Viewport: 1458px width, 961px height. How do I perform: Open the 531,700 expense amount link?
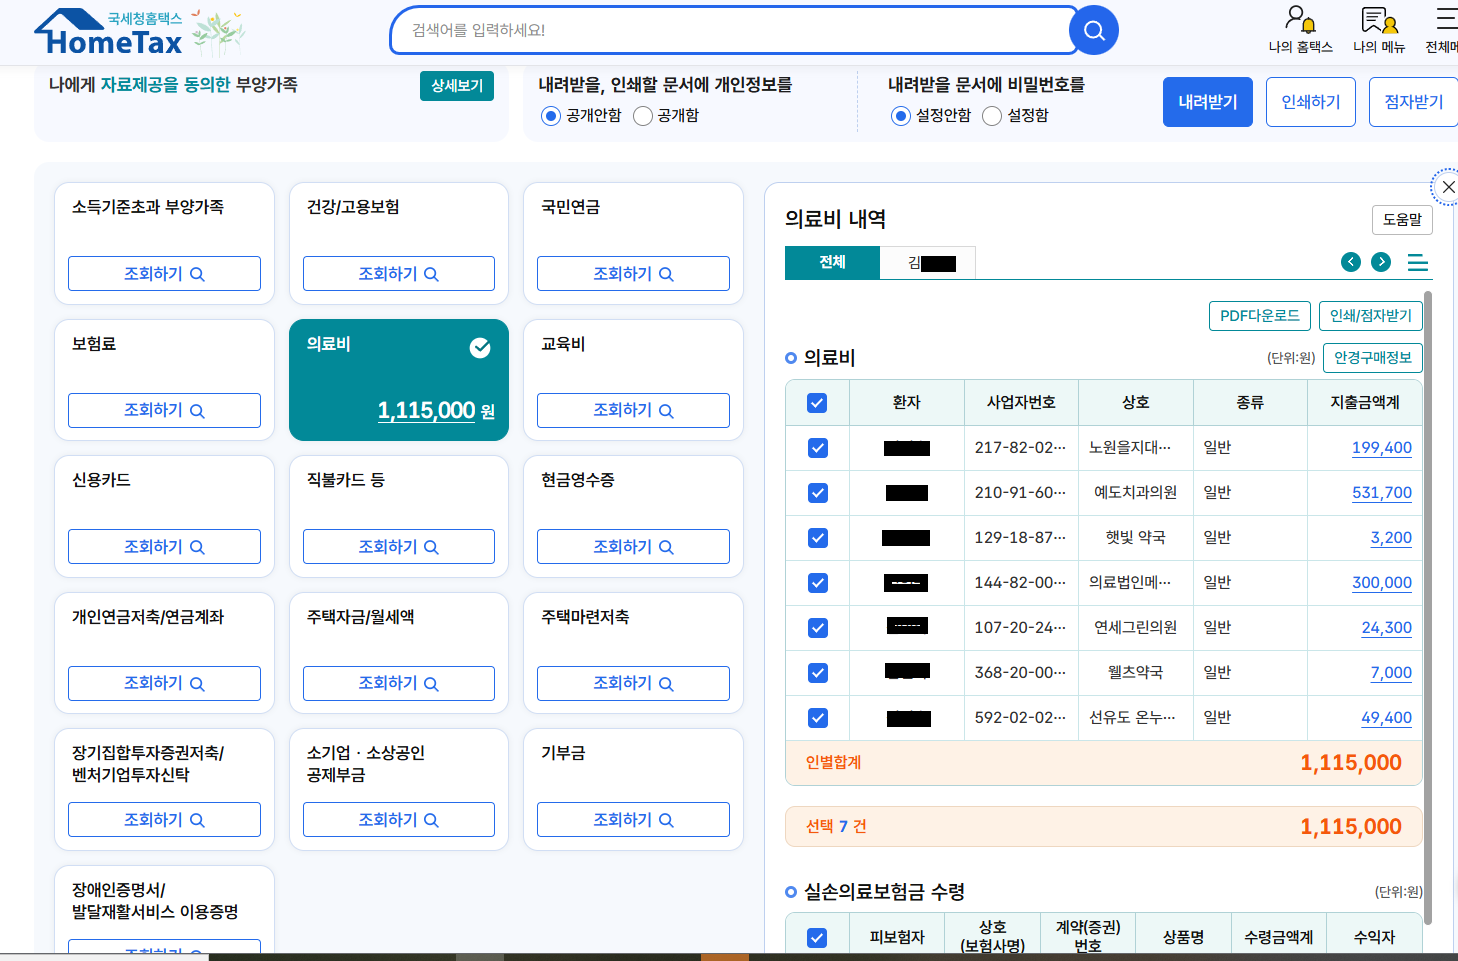[1382, 493]
